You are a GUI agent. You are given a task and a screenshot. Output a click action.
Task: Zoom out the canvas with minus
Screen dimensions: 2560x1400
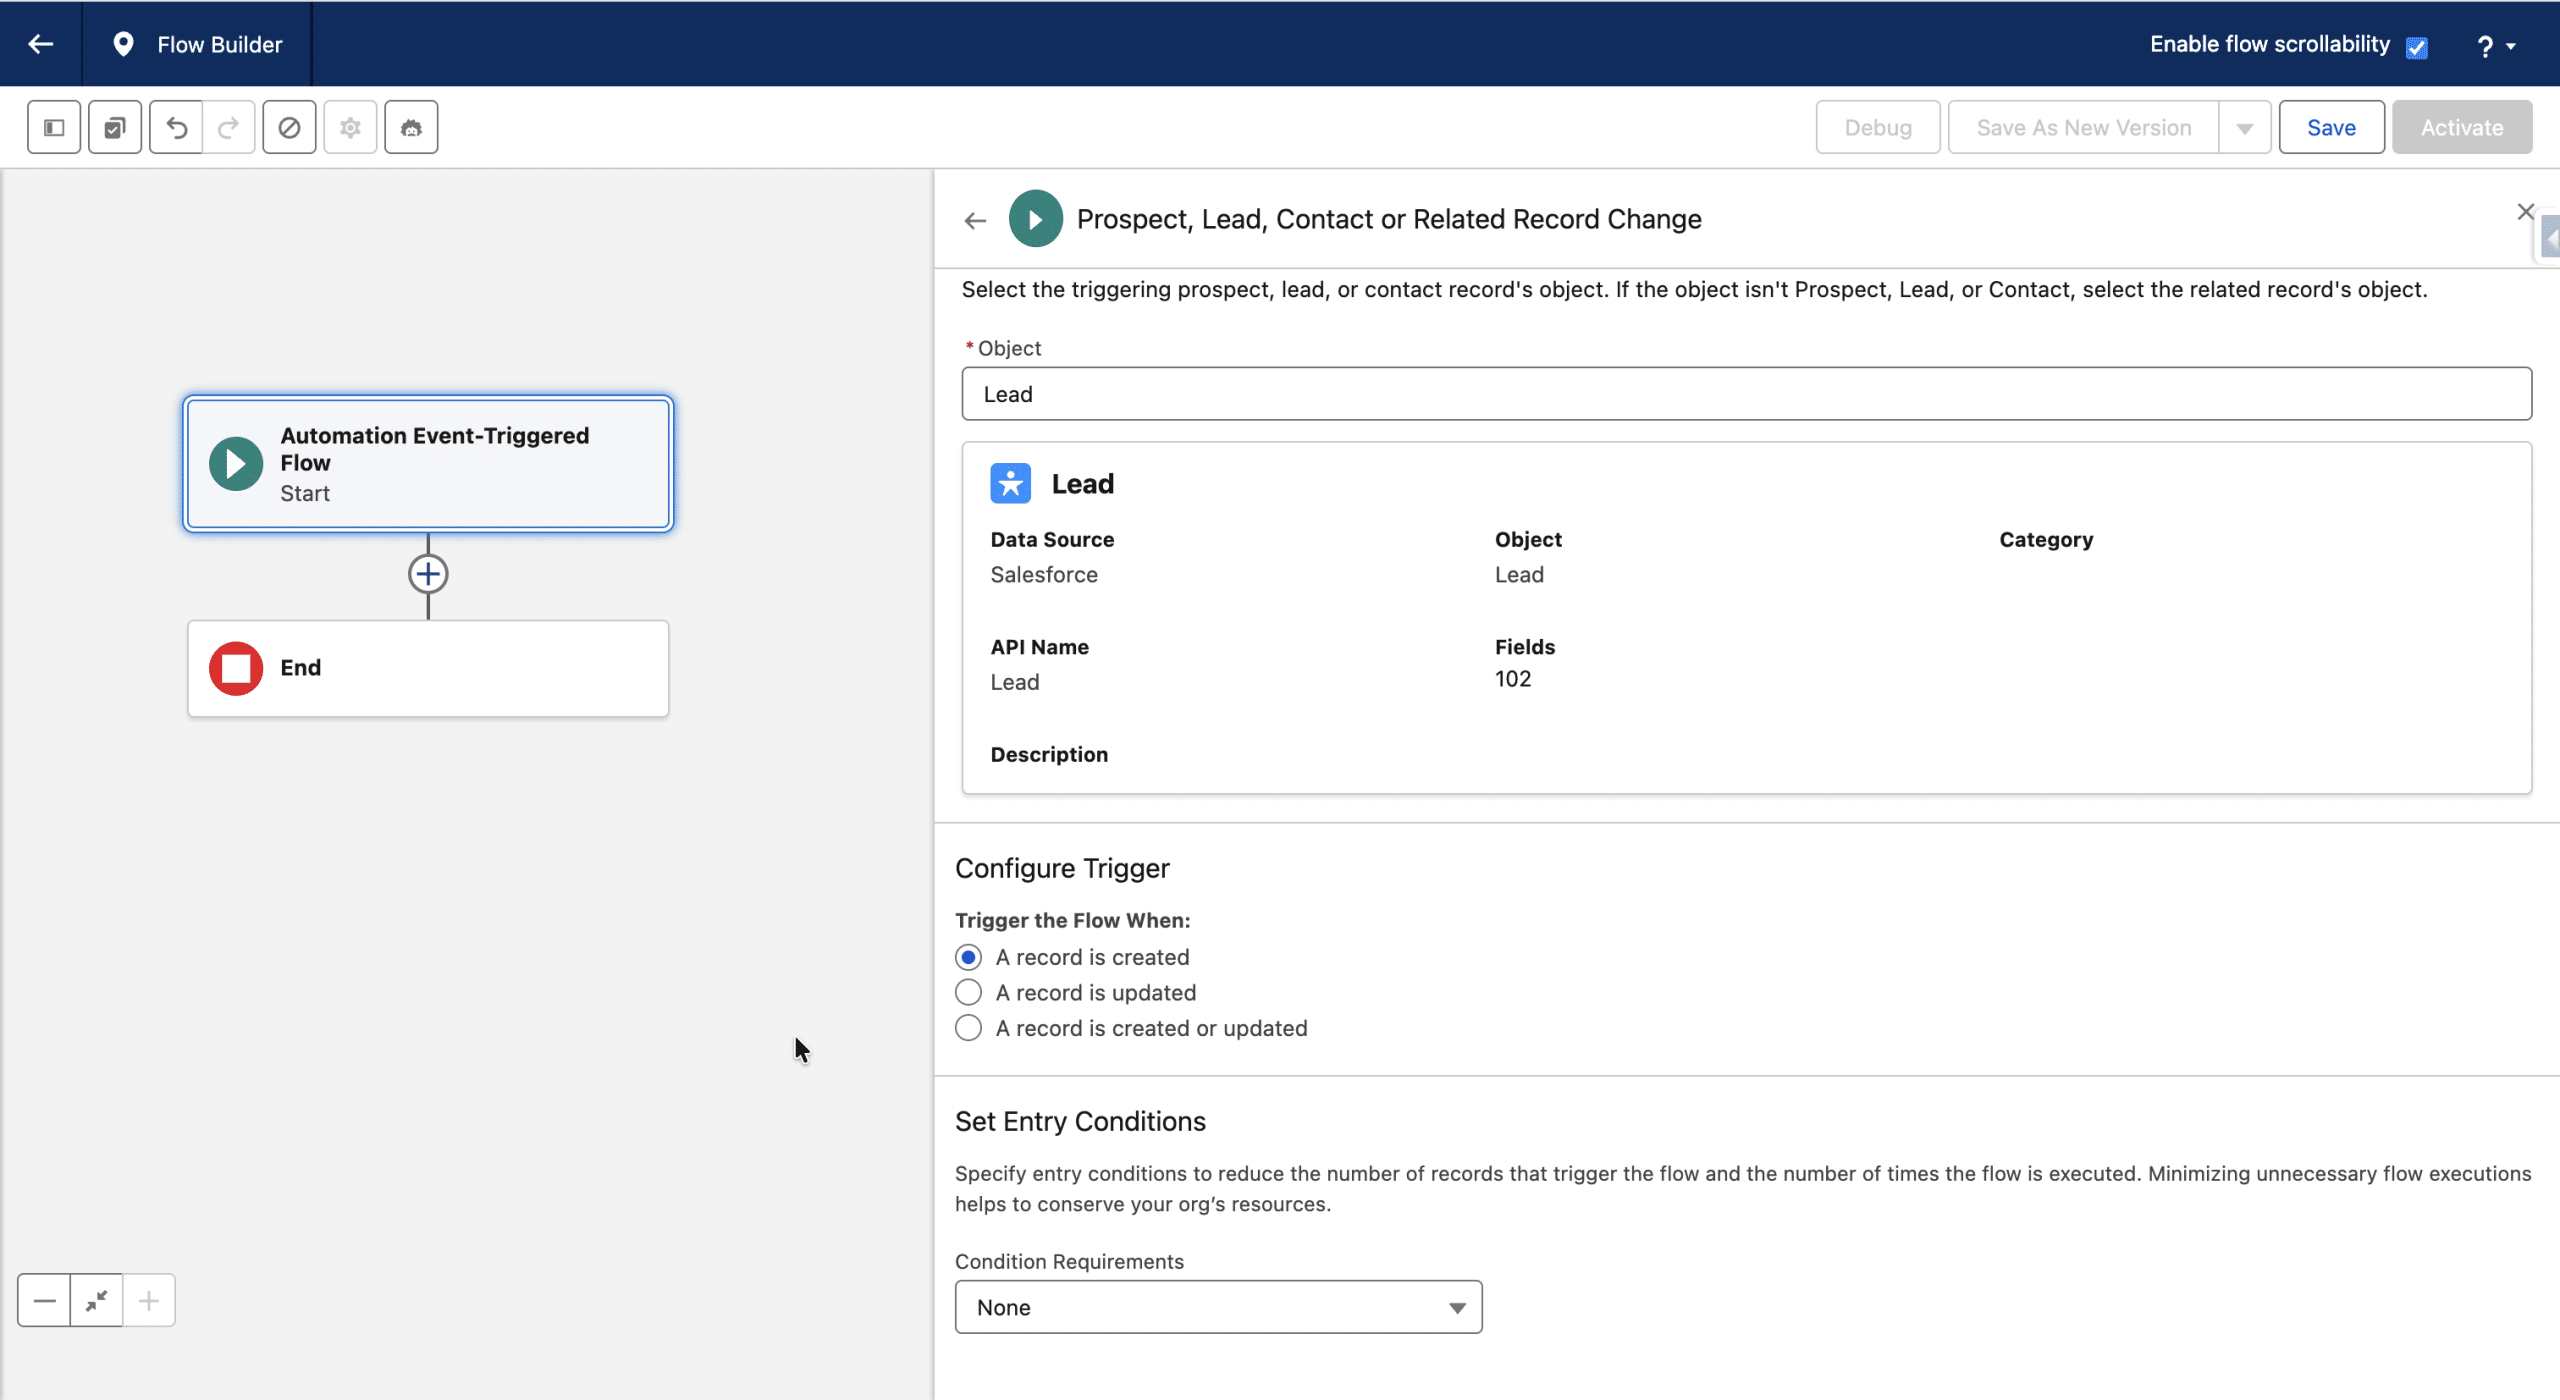tap(44, 1300)
